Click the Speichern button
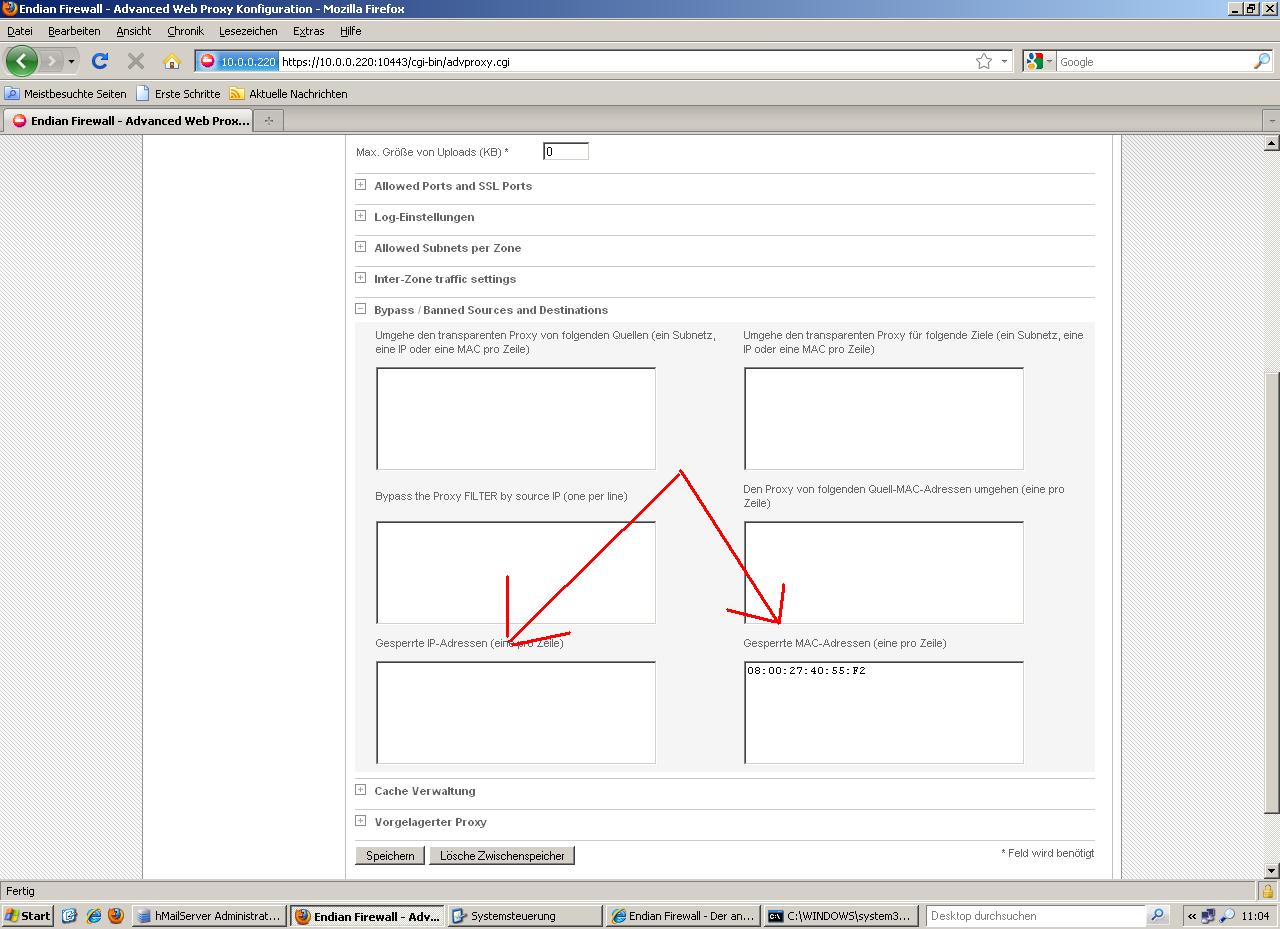Screen dimensions: 1280x929 tap(390, 856)
